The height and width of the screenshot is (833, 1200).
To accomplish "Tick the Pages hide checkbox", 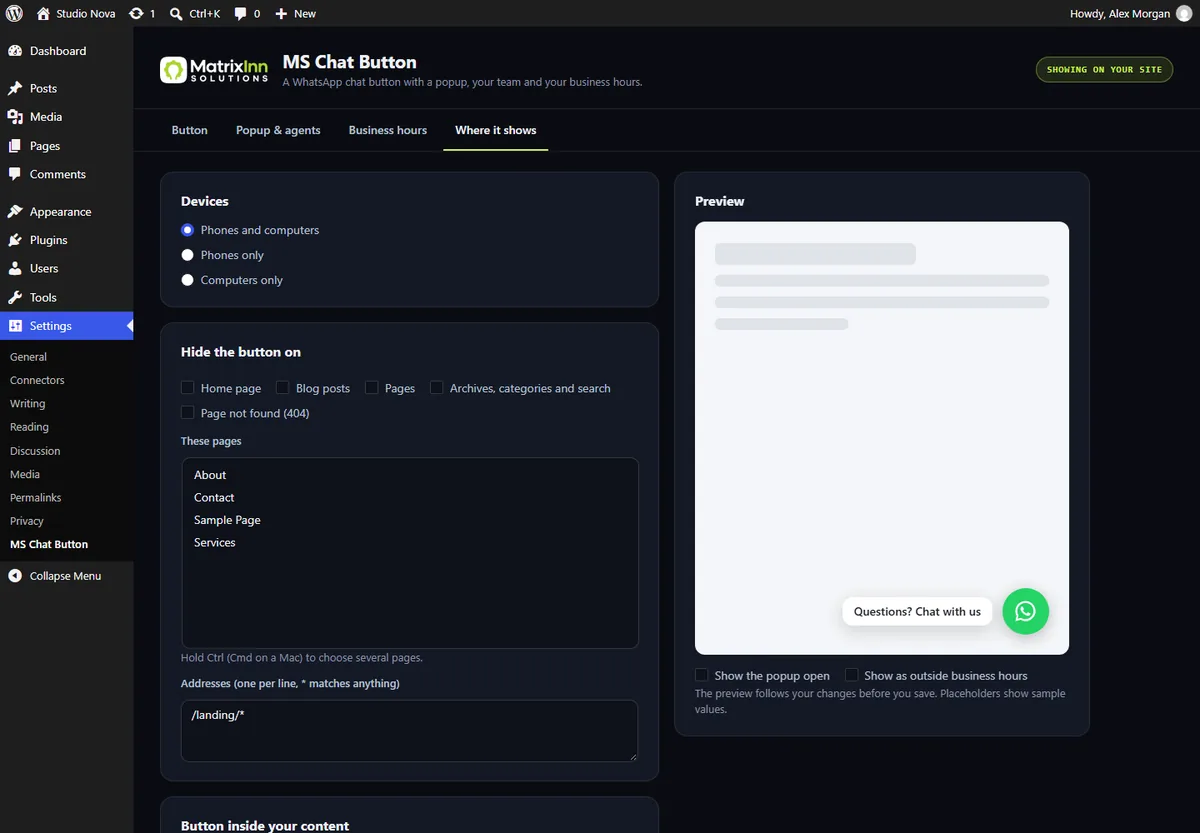I will 371,388.
